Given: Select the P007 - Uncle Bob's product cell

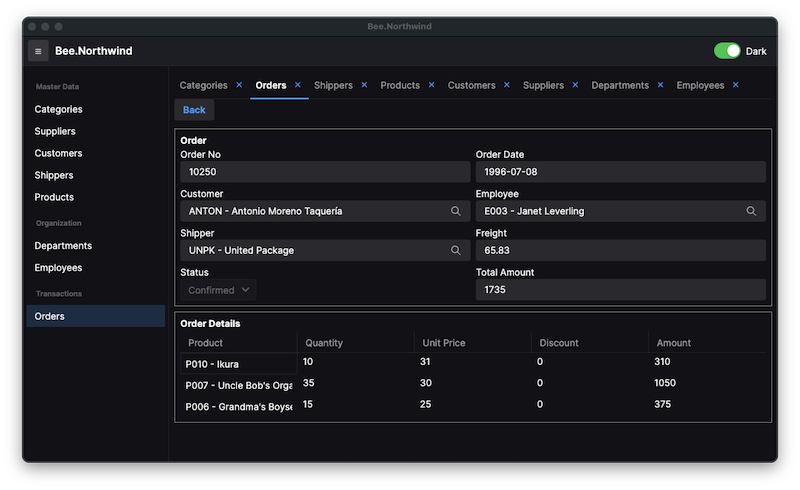Looking at the screenshot, I should pyautogui.click(x=238, y=385).
